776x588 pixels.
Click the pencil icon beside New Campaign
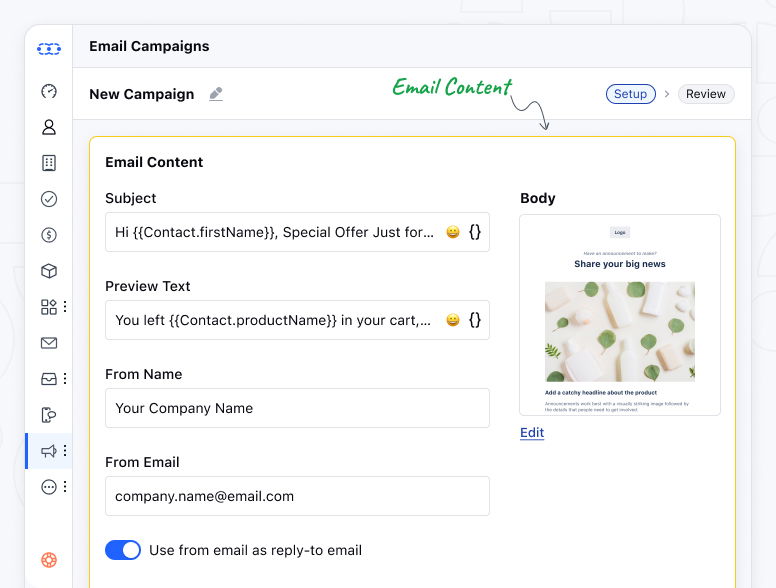[216, 94]
